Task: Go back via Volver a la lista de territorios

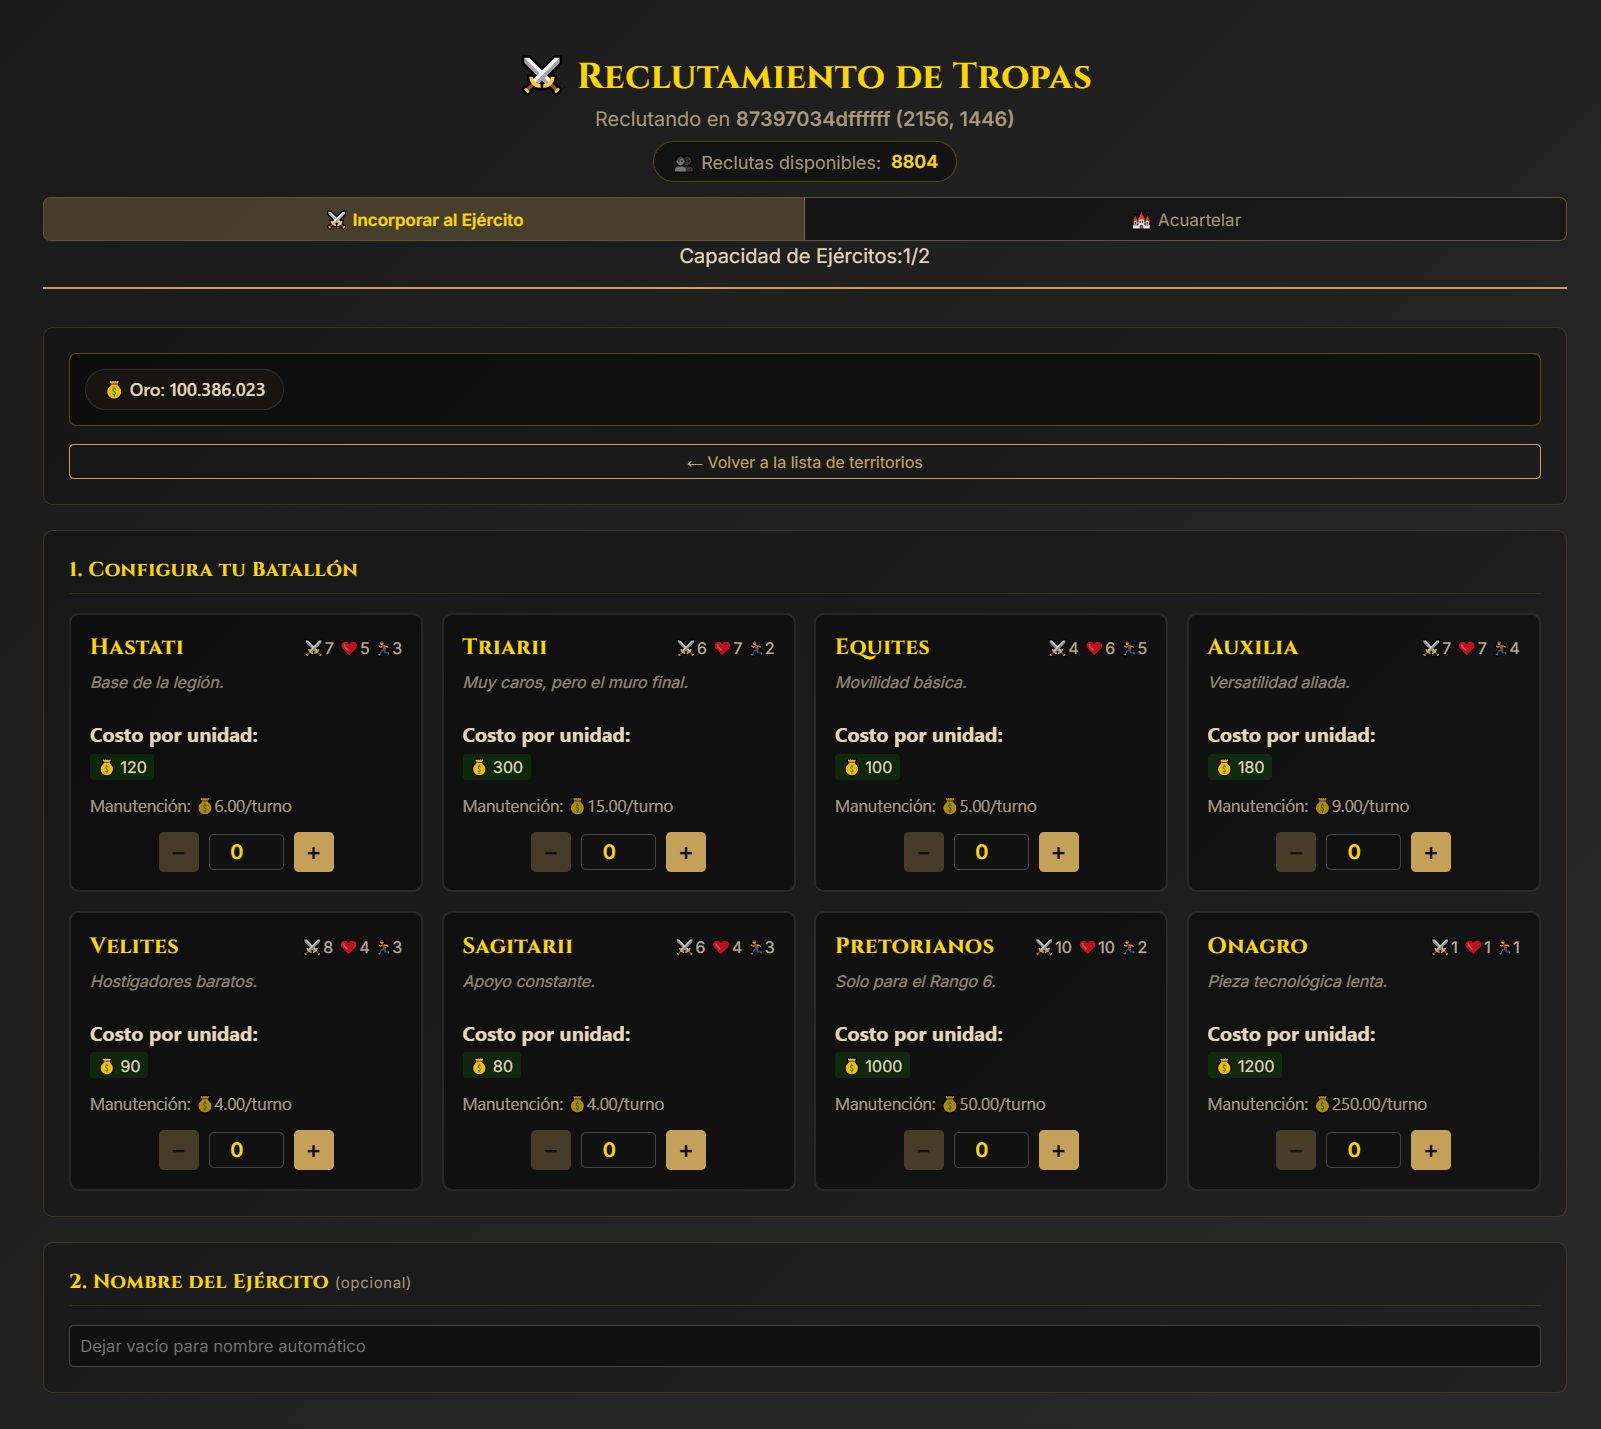Action: click(x=804, y=462)
